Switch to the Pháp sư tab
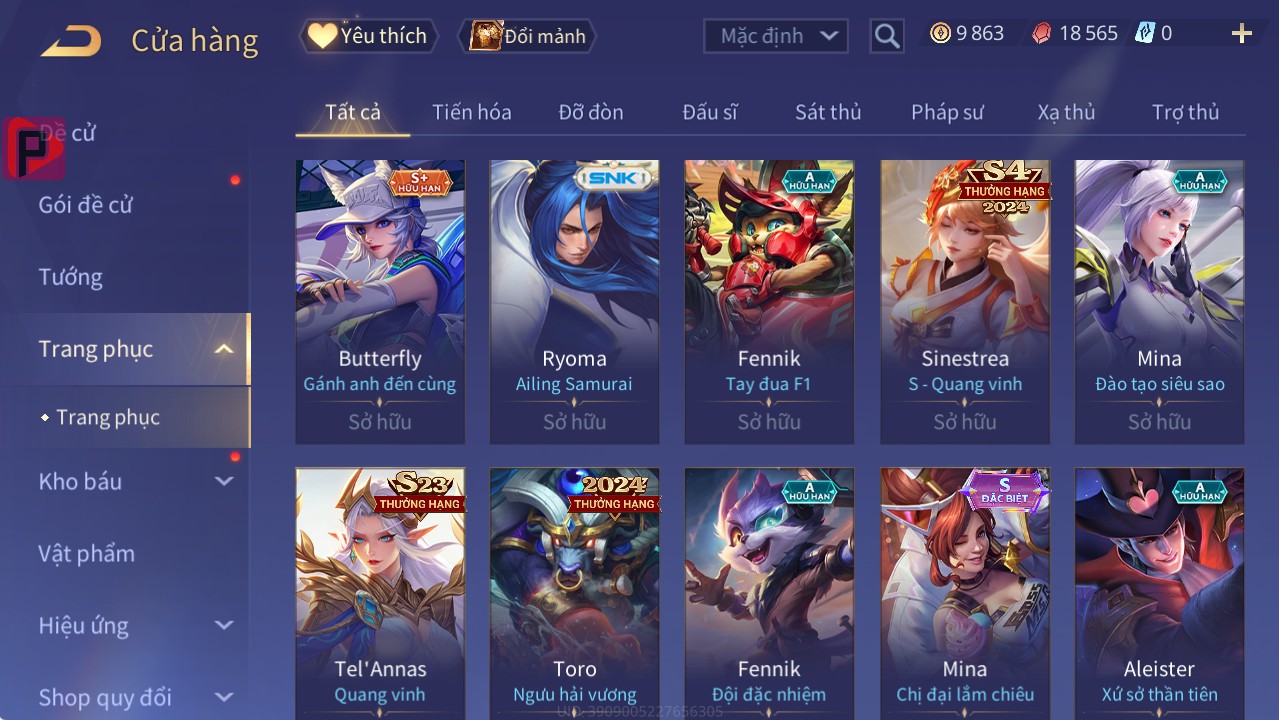 point(947,112)
